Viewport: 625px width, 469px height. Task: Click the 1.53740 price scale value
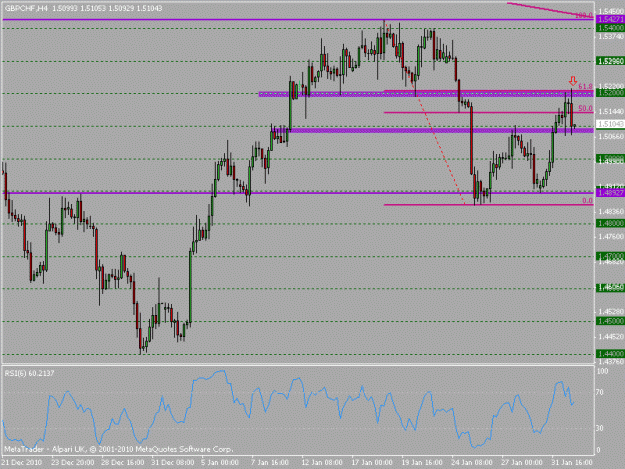pyautogui.click(x=611, y=37)
